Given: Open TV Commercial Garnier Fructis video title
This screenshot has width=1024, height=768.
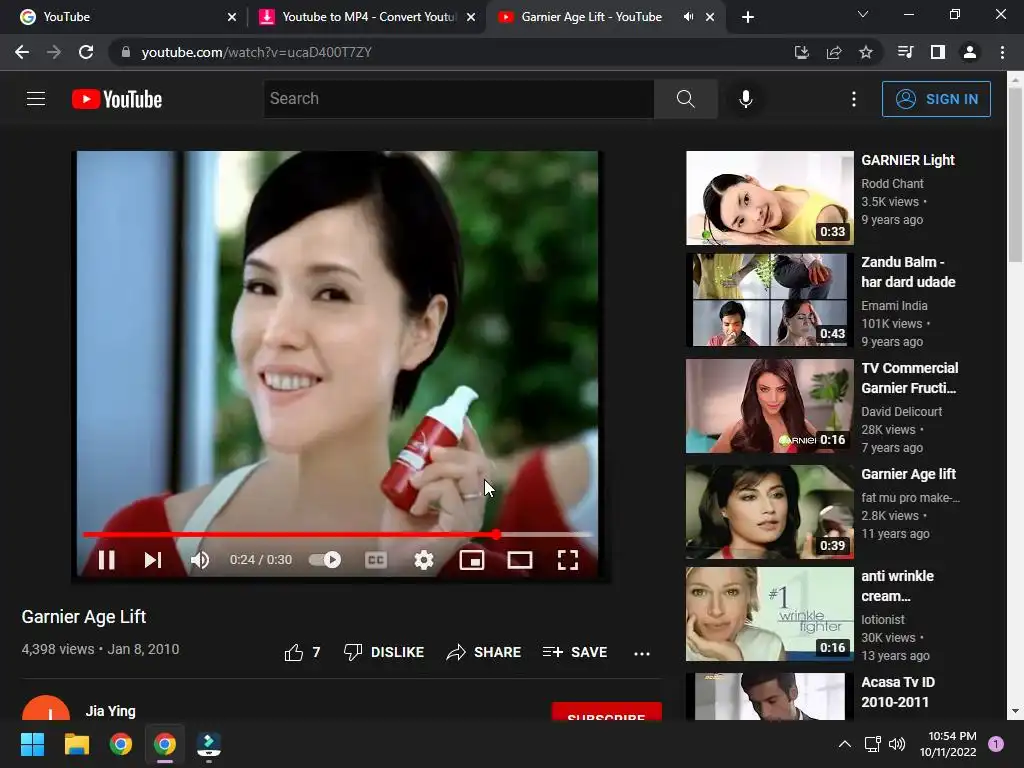Looking at the screenshot, I should click(909, 378).
